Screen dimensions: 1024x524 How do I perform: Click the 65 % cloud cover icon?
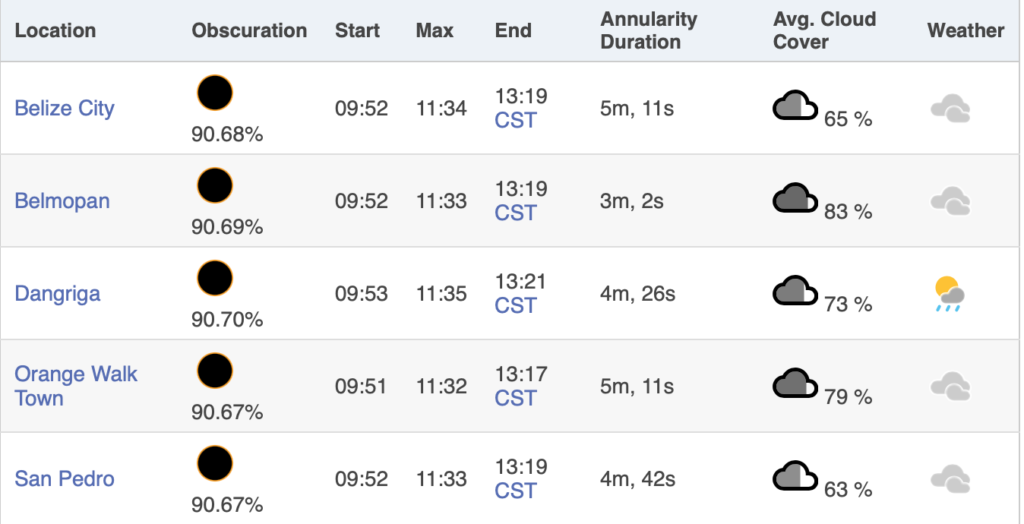pyautogui.click(x=795, y=106)
